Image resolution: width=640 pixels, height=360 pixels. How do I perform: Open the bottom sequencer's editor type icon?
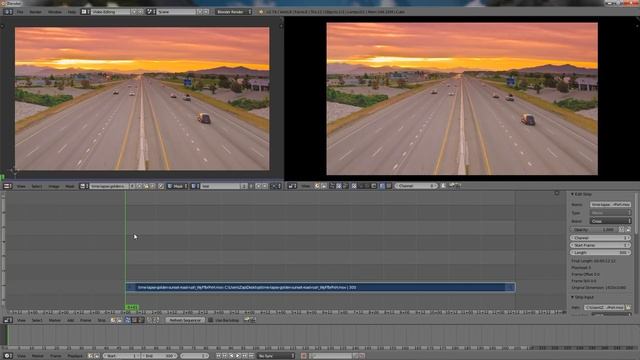pos(7,320)
